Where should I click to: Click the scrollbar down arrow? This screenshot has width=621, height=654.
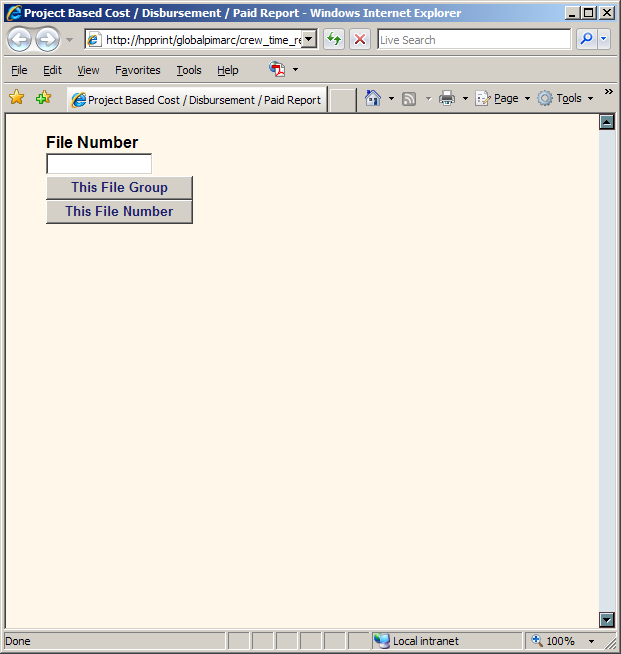607,620
